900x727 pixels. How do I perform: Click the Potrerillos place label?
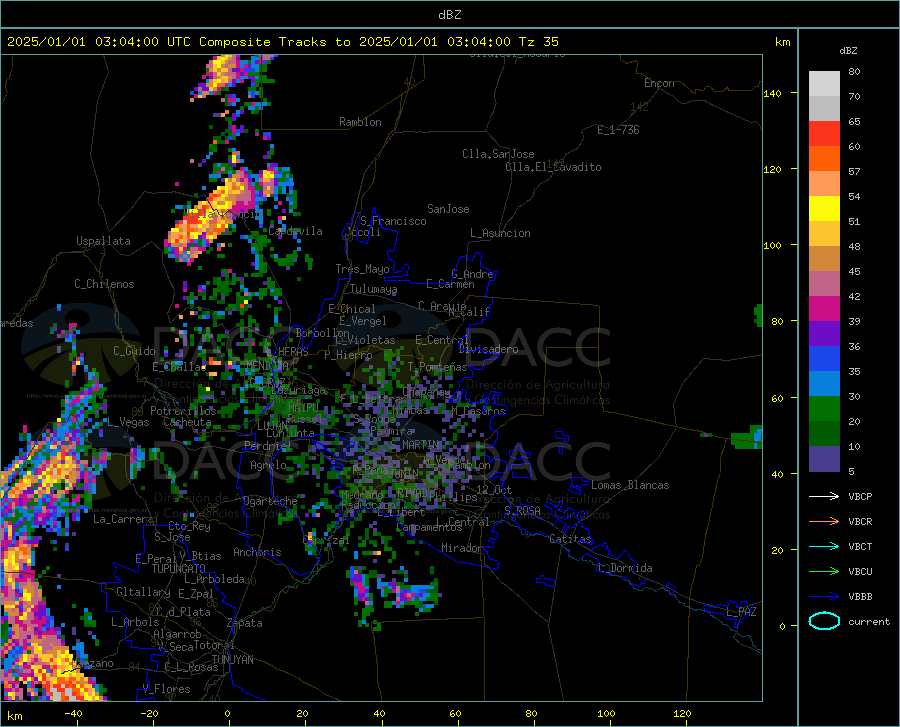click(x=183, y=411)
